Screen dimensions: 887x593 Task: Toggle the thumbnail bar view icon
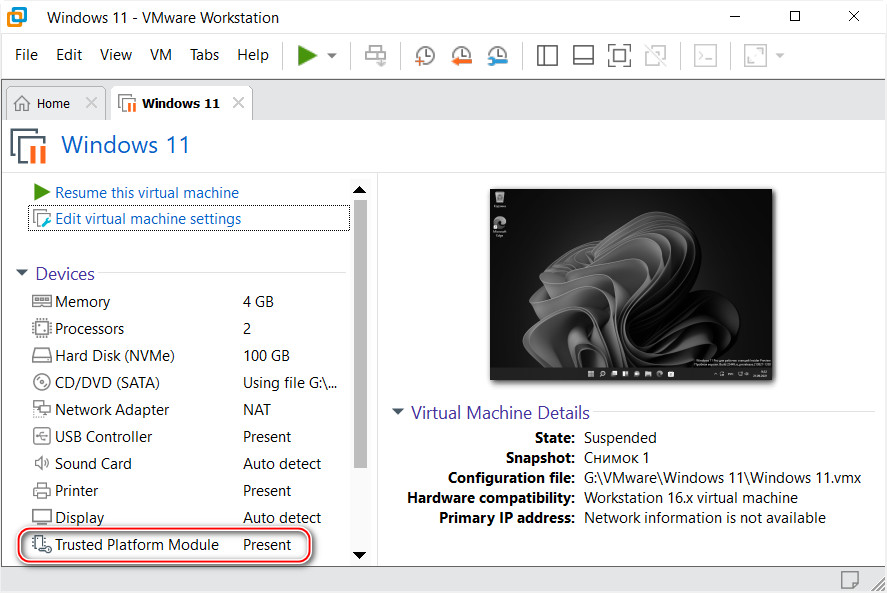tap(583, 55)
